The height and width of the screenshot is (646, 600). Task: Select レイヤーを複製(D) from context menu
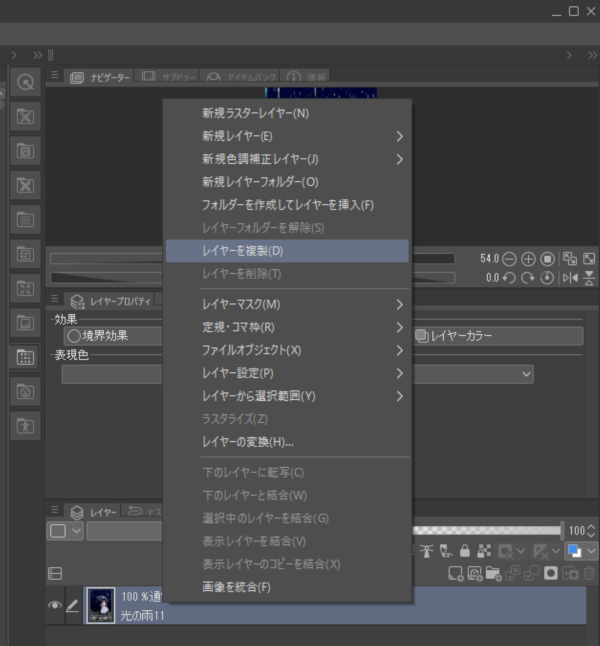pyautogui.click(x=286, y=250)
